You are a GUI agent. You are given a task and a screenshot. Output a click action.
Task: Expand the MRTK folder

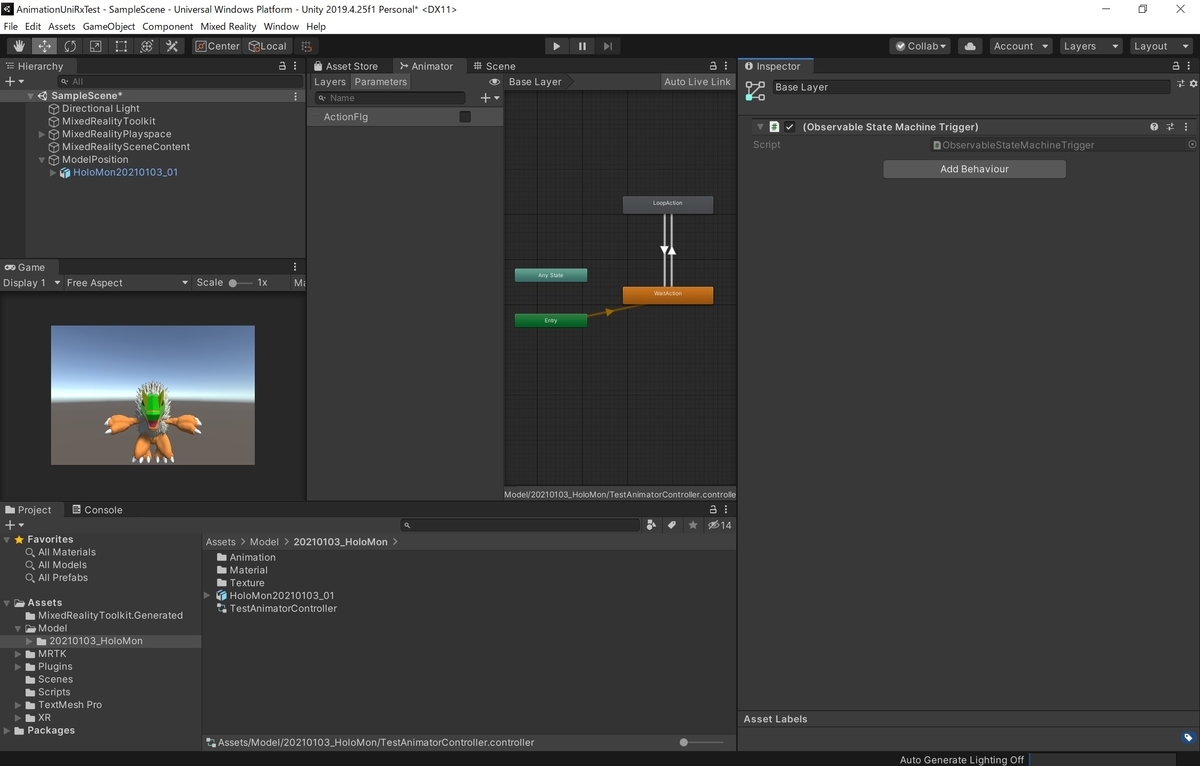coord(18,654)
